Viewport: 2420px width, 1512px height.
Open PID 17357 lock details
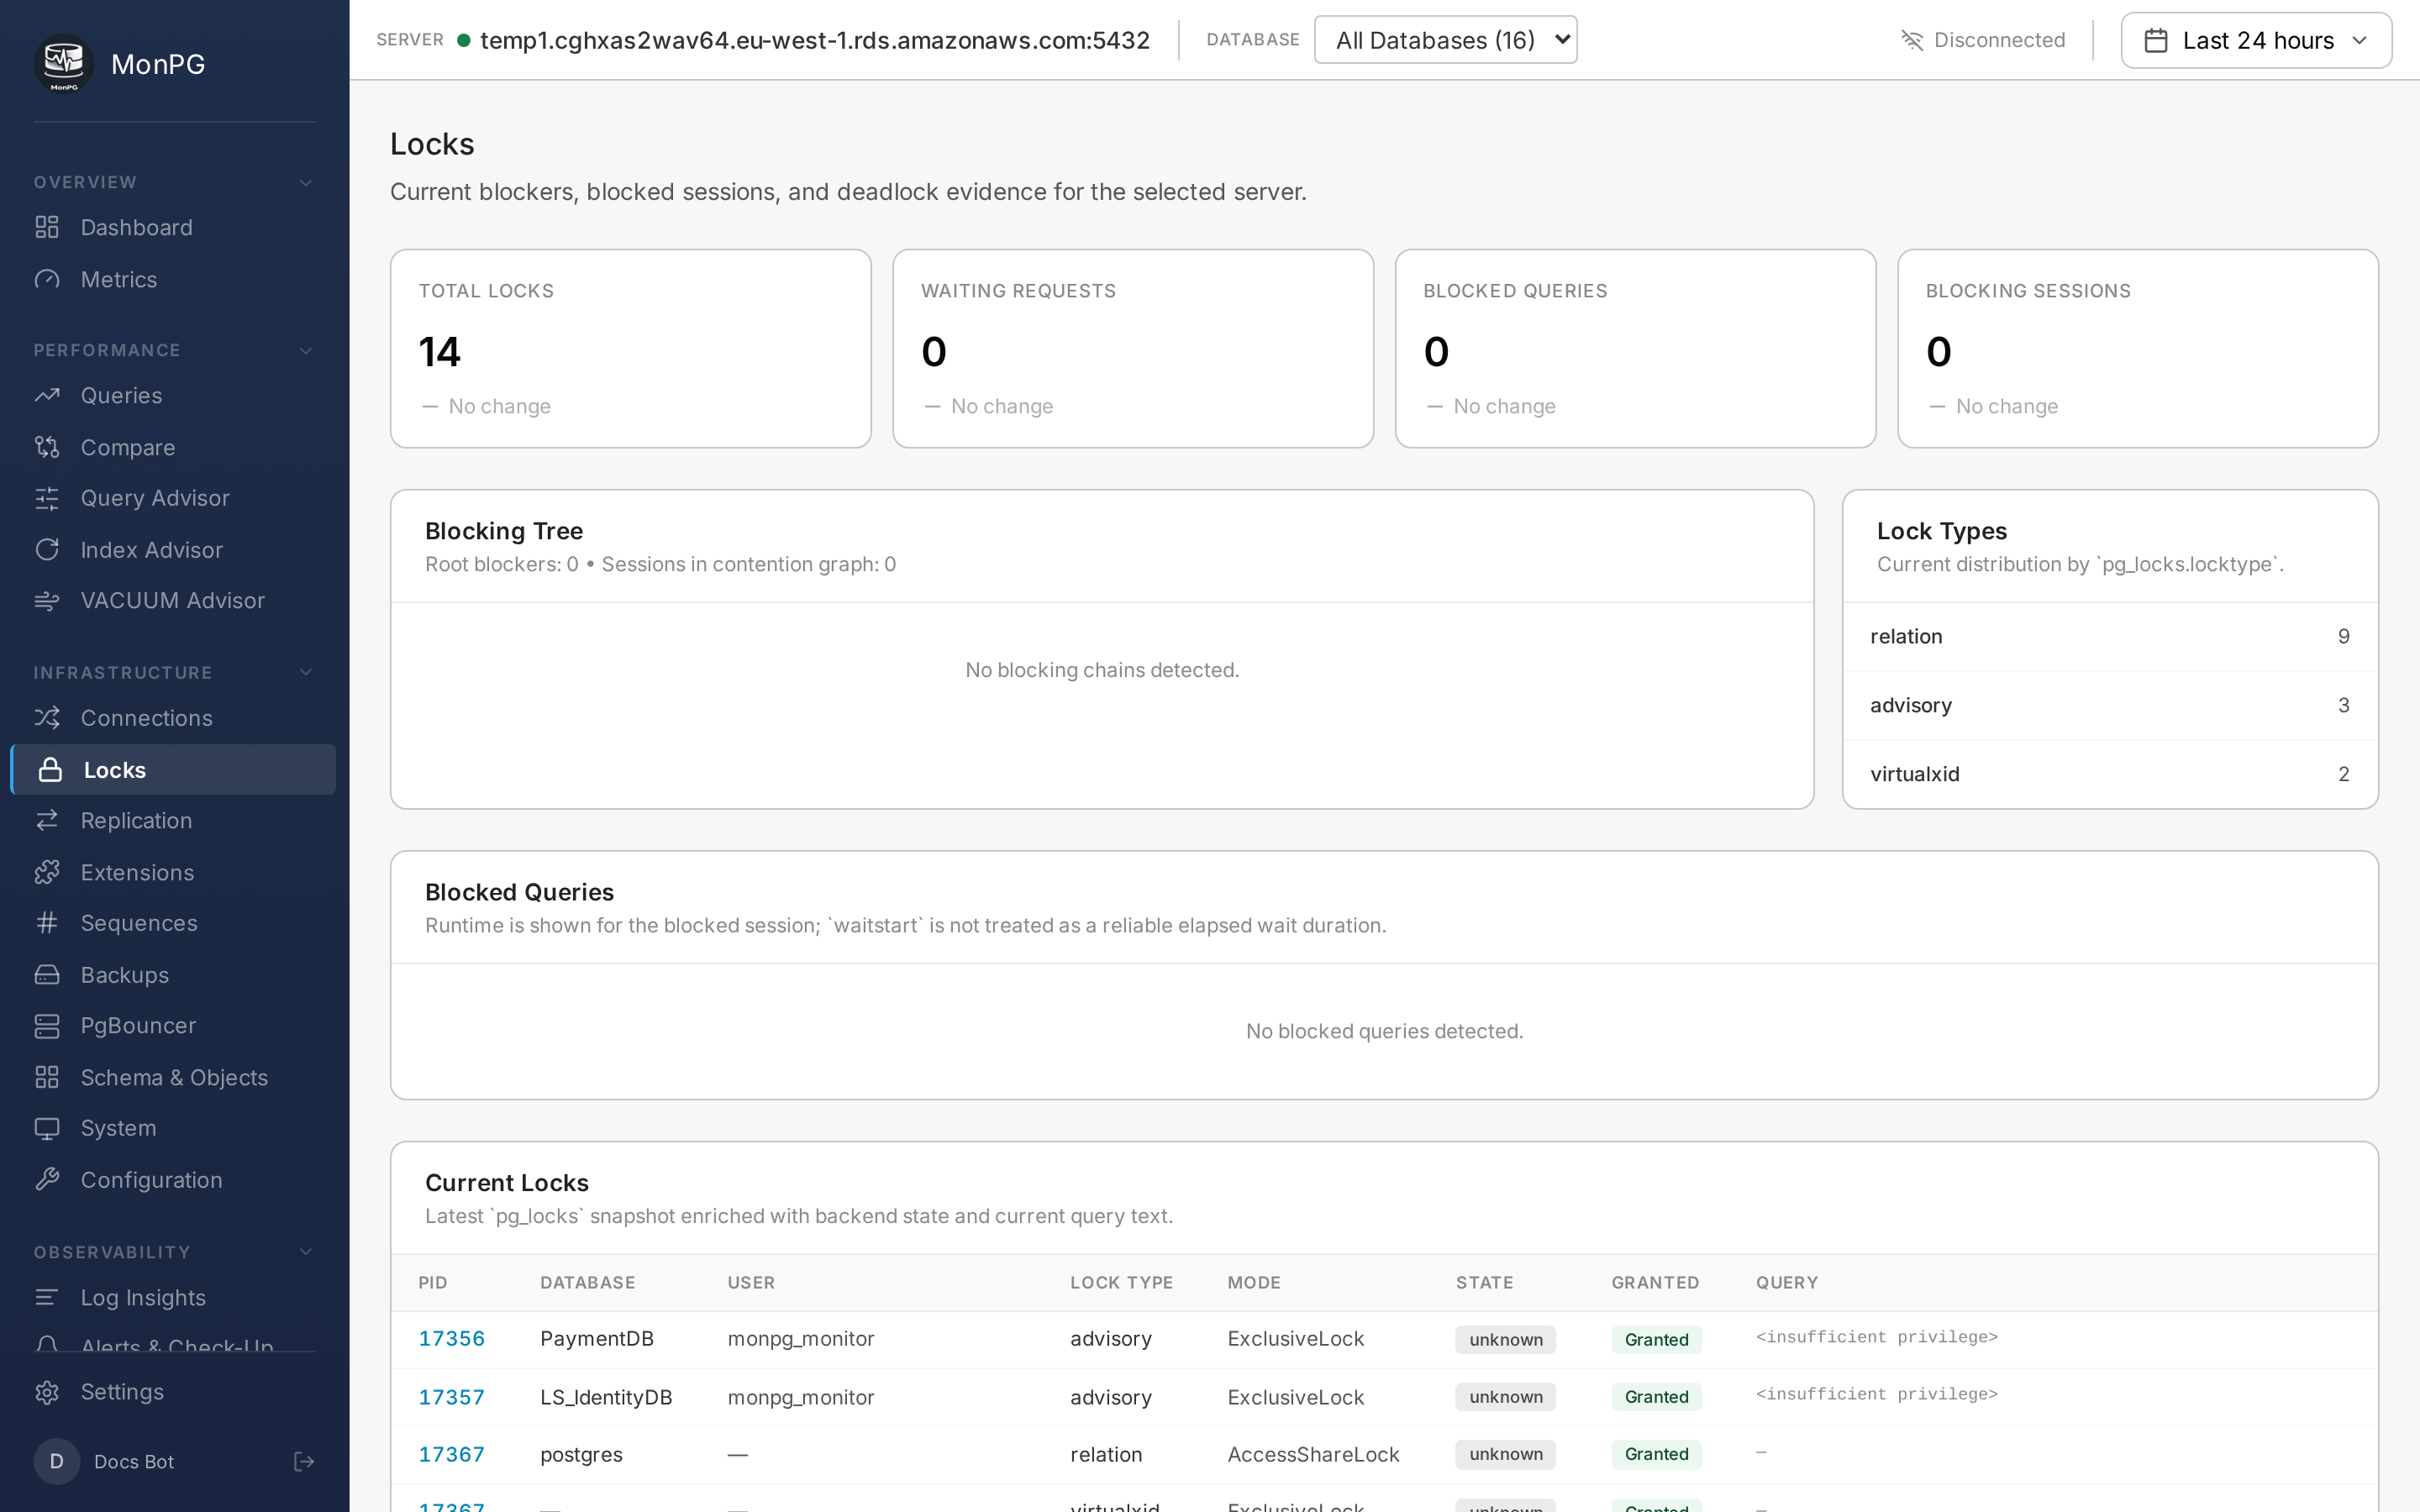tap(451, 1397)
